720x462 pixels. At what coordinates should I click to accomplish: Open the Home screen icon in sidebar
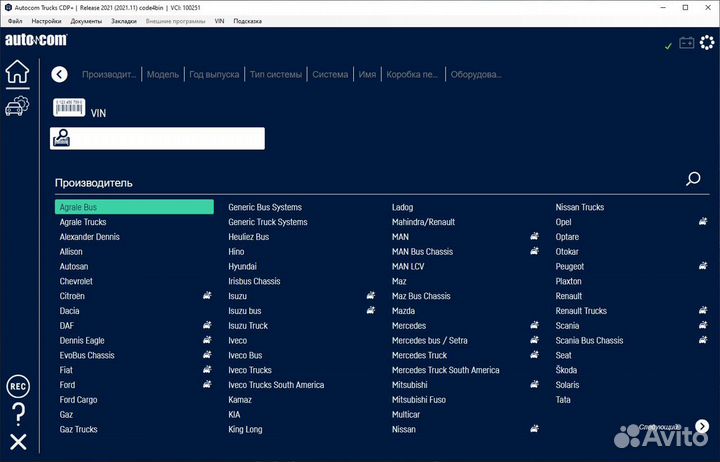pyautogui.click(x=17, y=73)
